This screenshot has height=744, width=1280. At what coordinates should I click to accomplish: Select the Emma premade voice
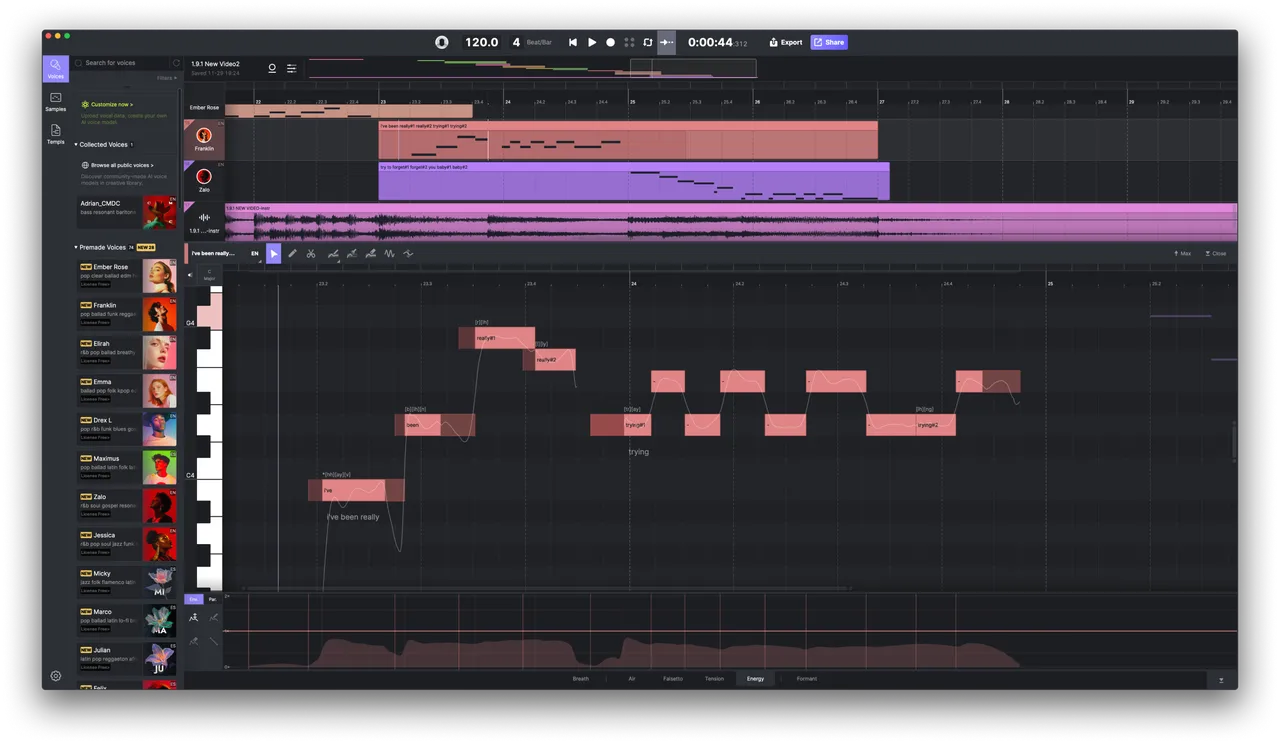point(128,390)
